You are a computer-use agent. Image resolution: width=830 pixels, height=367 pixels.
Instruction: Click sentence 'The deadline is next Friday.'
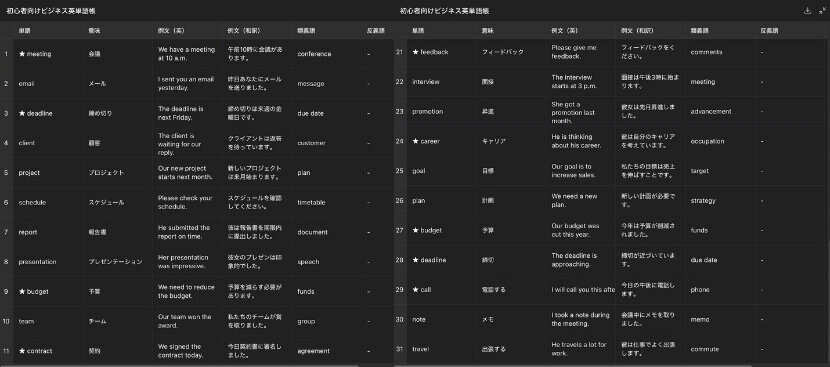point(181,113)
